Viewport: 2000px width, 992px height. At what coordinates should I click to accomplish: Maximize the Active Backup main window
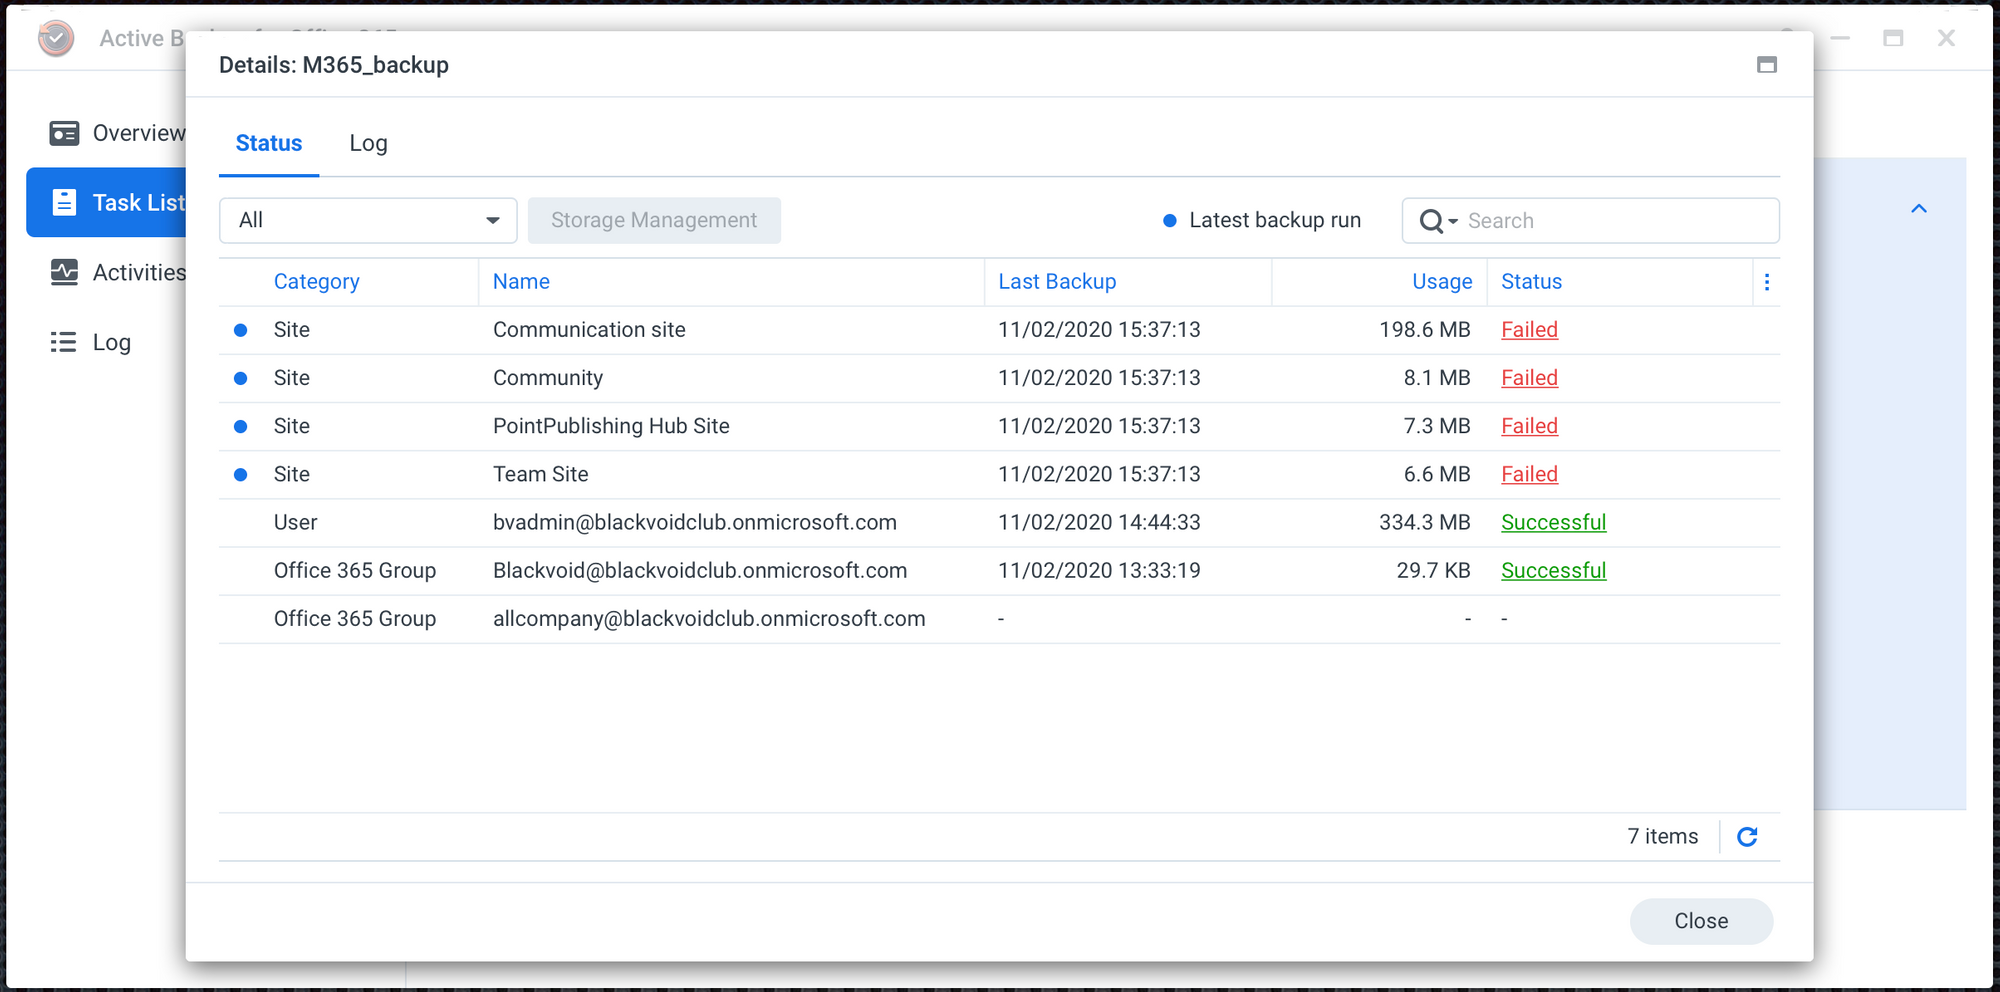click(x=1893, y=38)
